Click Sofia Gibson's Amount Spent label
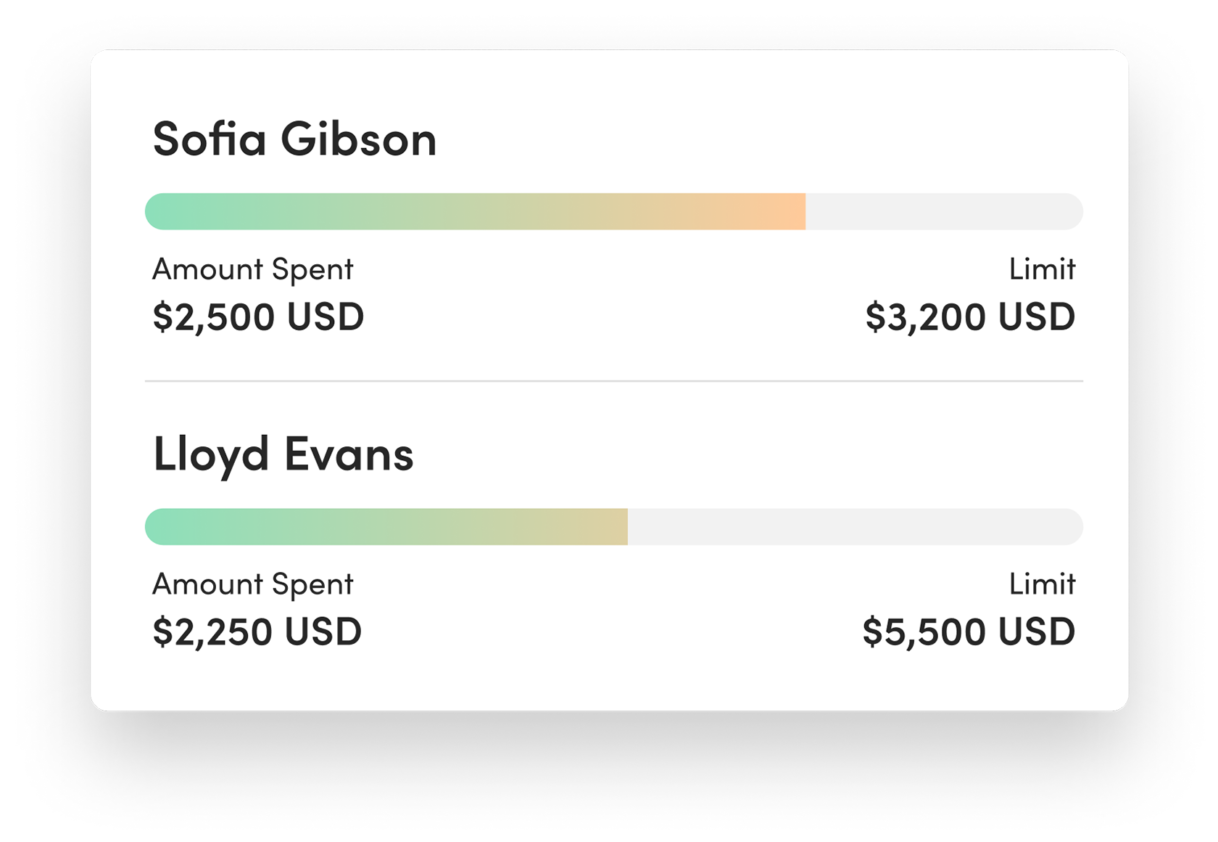The width and height of the screenshot is (1218, 842). click(x=253, y=269)
